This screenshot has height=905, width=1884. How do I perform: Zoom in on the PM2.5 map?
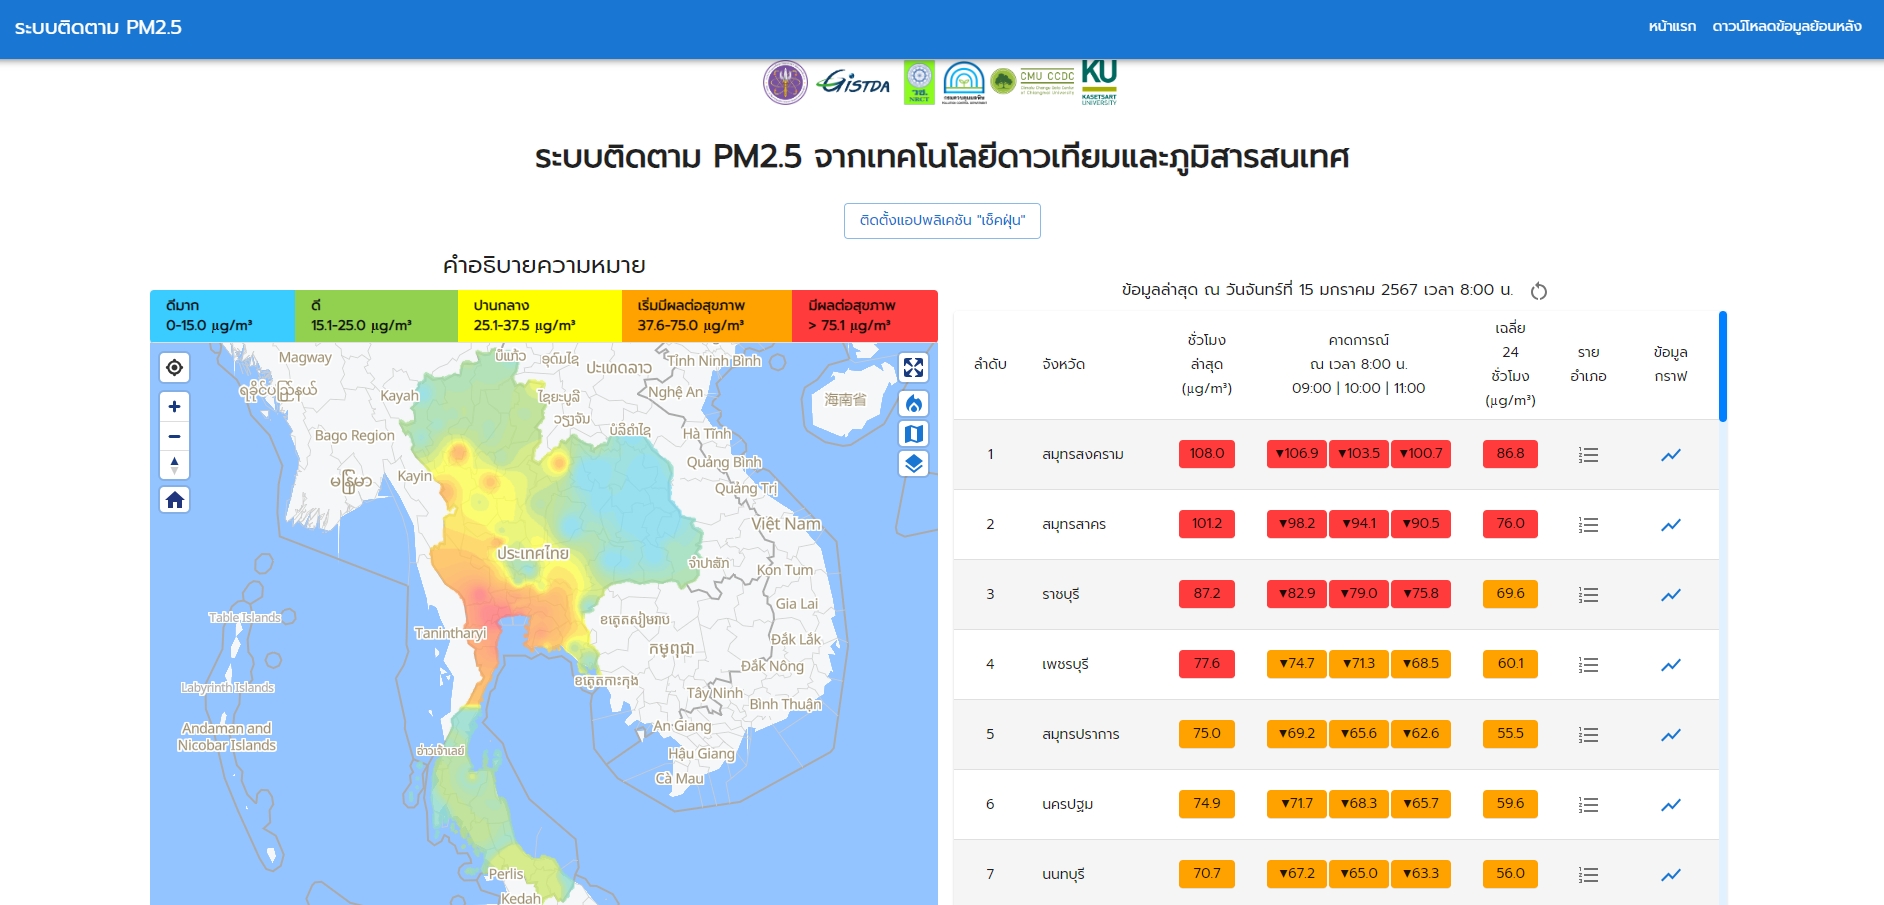(174, 407)
